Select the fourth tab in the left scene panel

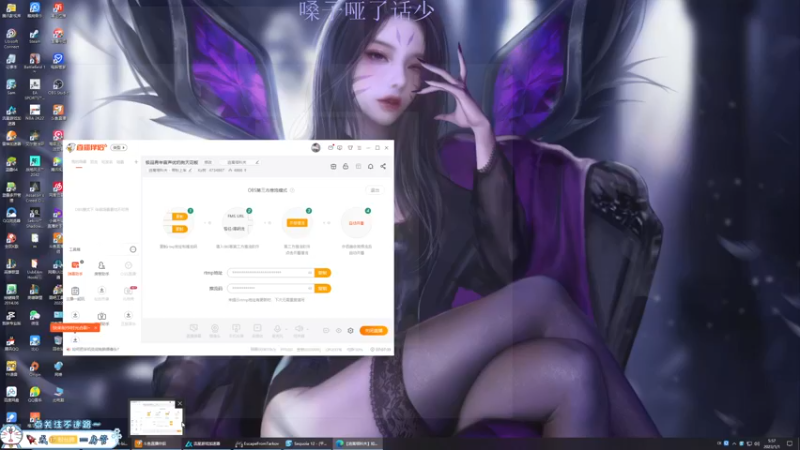(x=120, y=162)
